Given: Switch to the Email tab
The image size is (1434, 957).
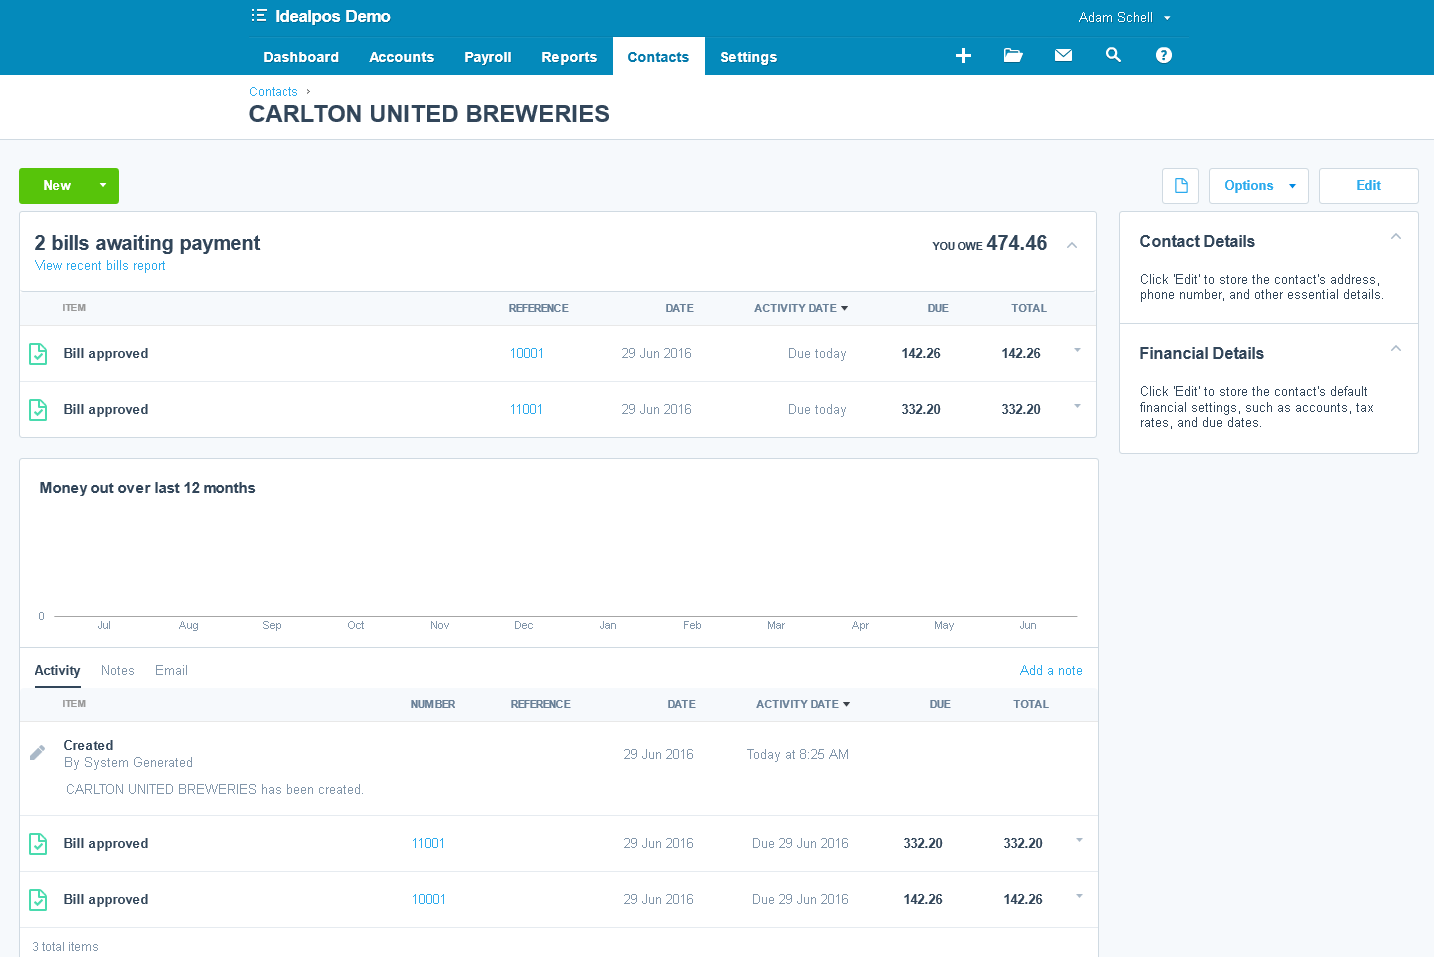Looking at the screenshot, I should click(x=171, y=670).
